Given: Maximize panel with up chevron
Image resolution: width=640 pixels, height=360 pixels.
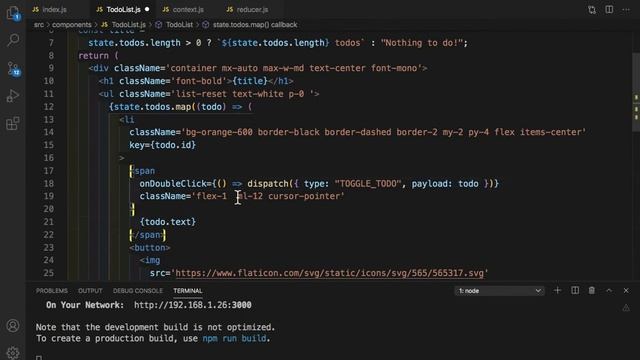Looking at the screenshot, I should tap(609, 291).
